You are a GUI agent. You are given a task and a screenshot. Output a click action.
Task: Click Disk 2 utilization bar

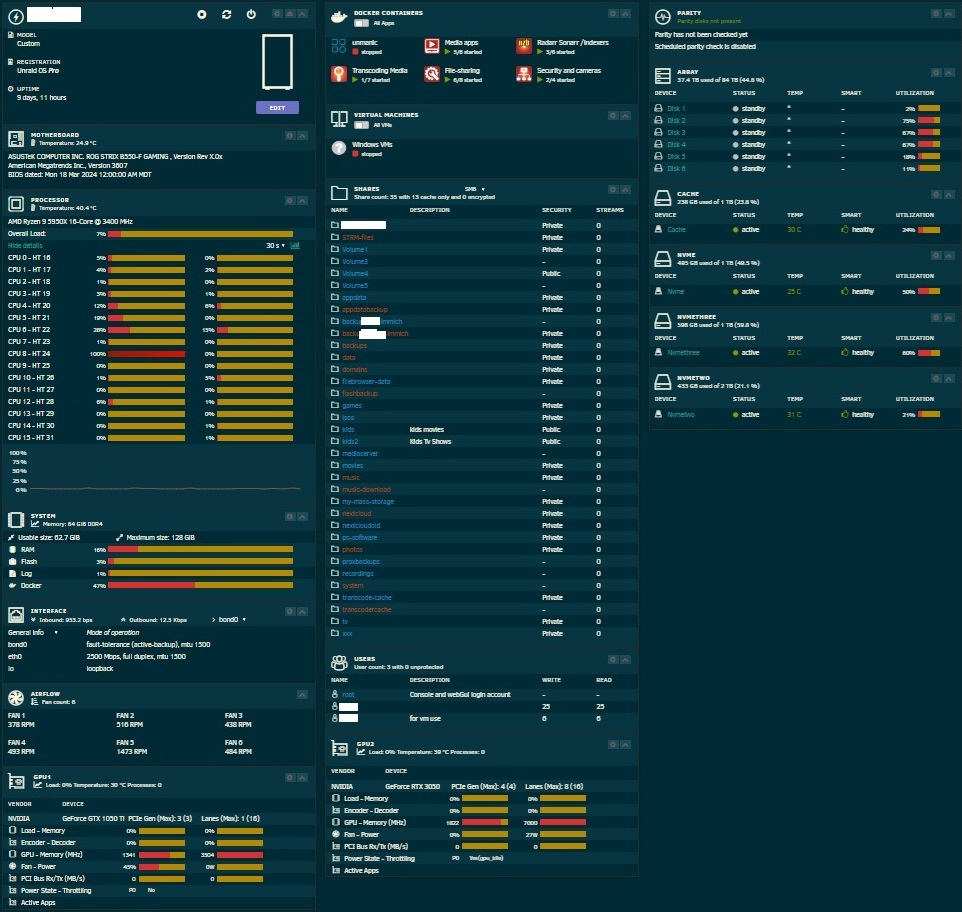click(x=929, y=121)
